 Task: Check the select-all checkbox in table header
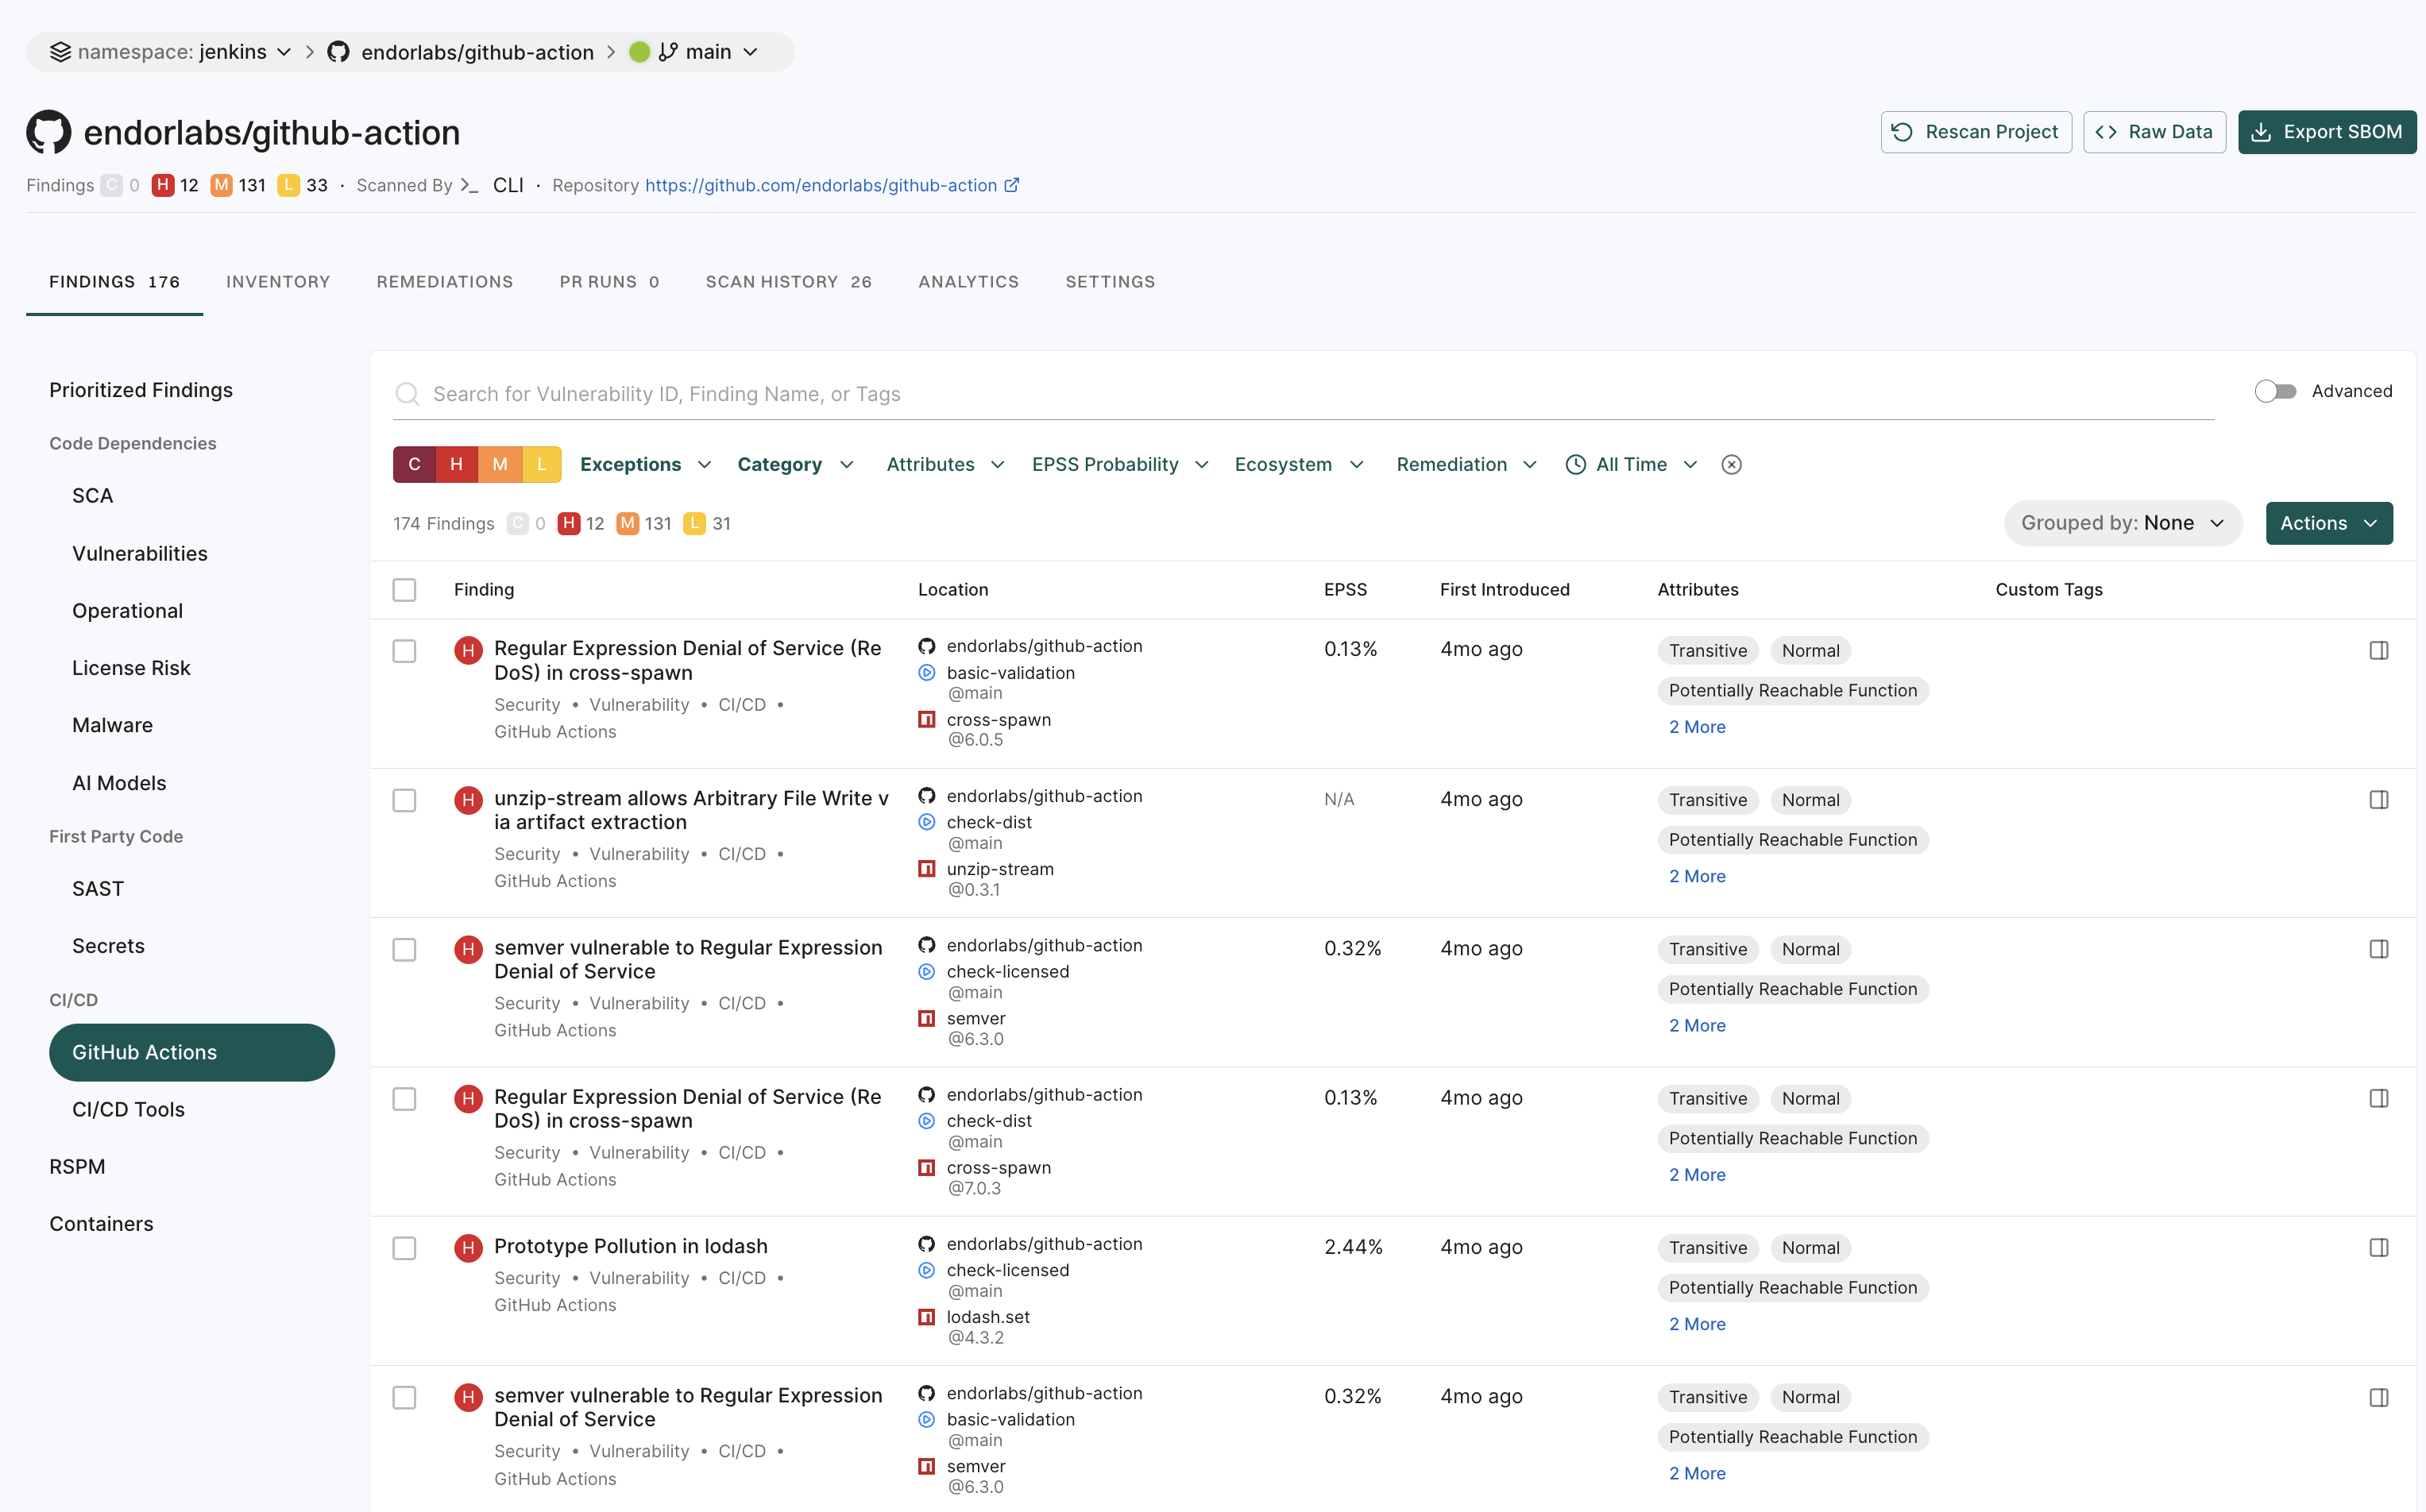click(404, 590)
